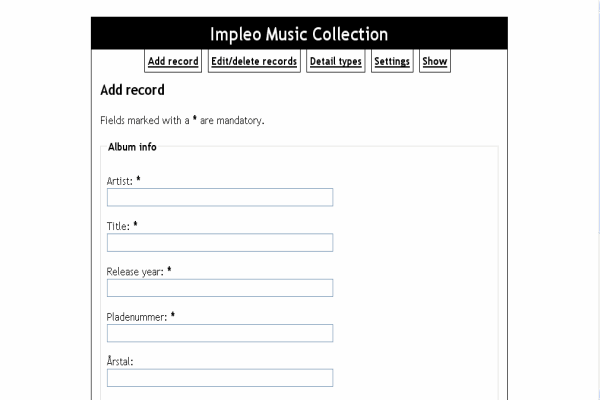Click into the Title input box
The height and width of the screenshot is (400, 600).
tap(220, 243)
